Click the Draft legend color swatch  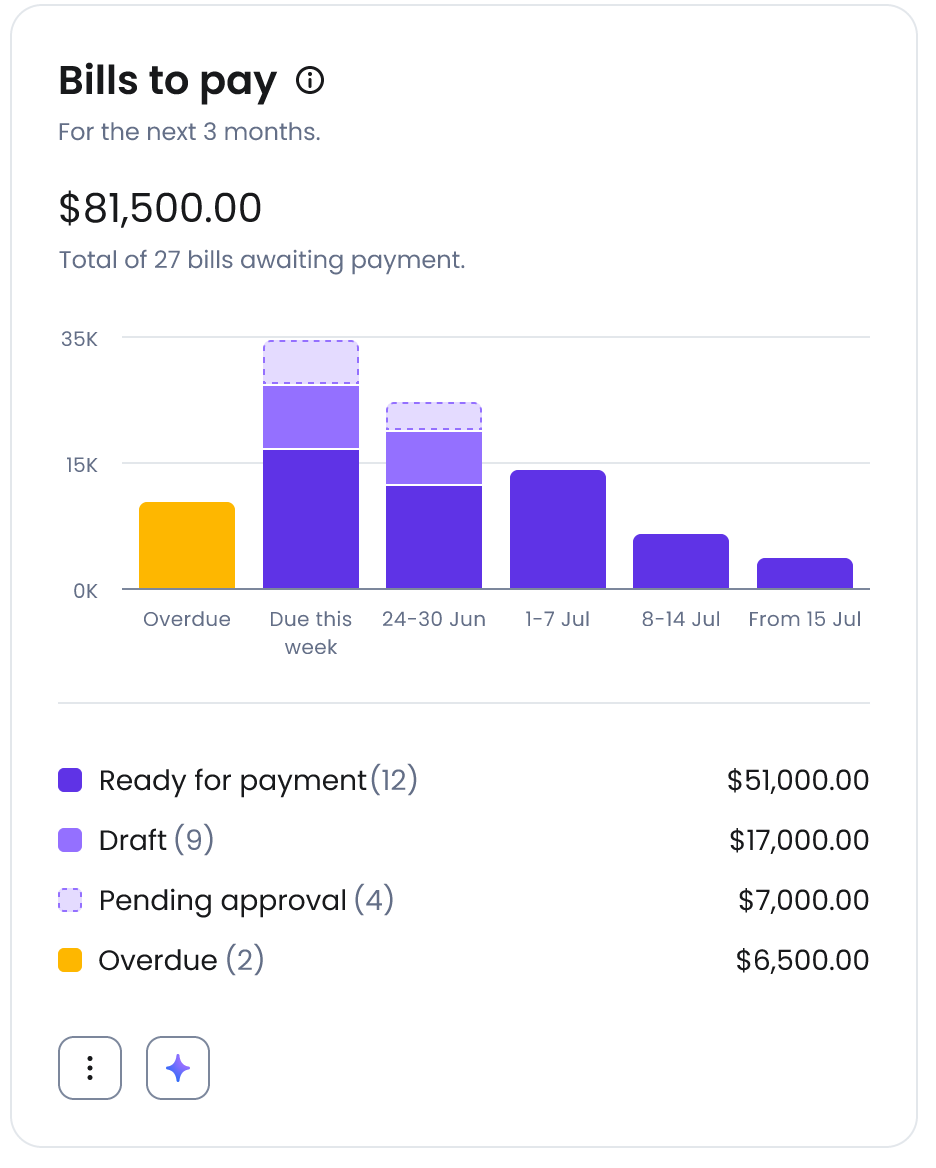tap(70, 840)
